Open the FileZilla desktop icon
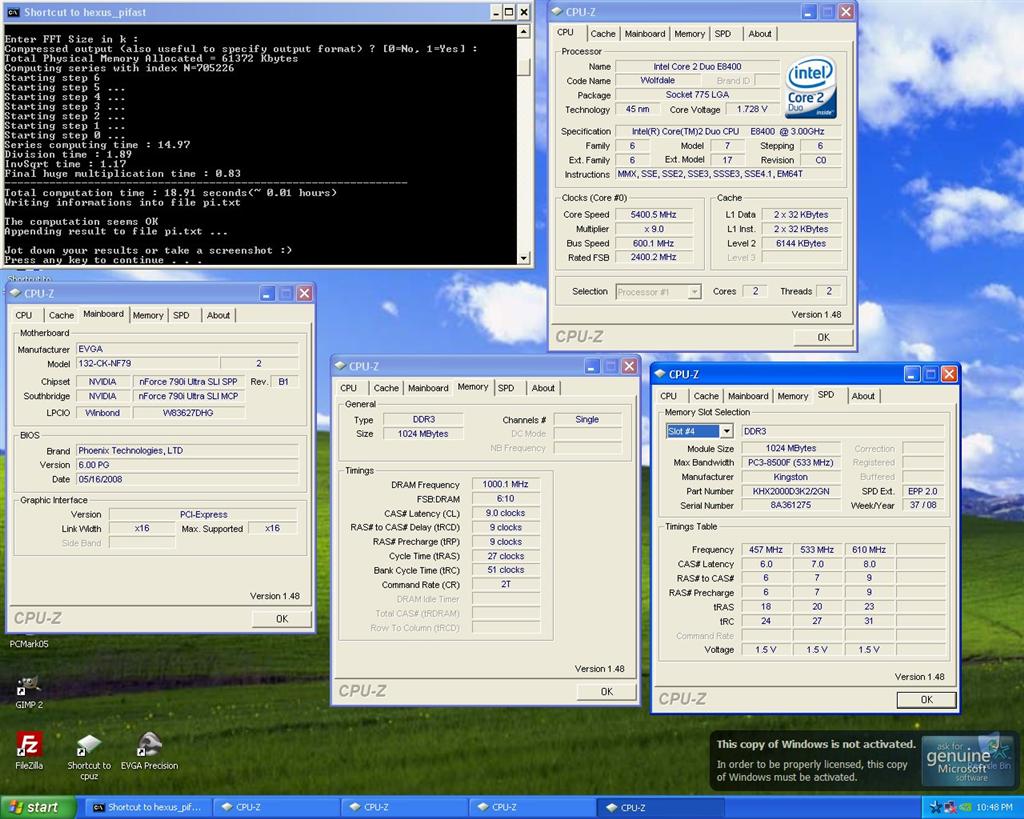 (29, 751)
